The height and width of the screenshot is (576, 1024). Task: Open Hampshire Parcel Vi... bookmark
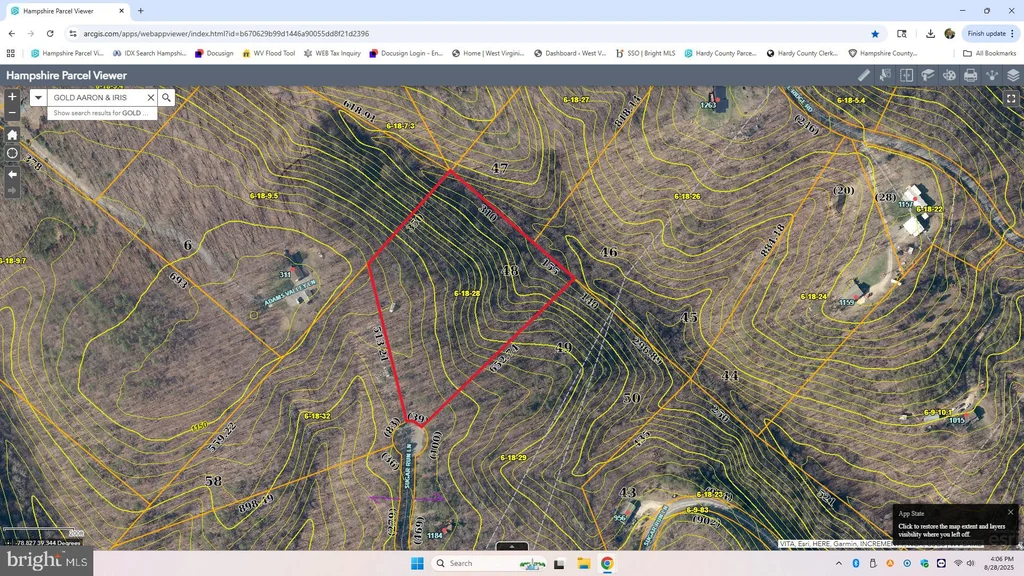67,53
